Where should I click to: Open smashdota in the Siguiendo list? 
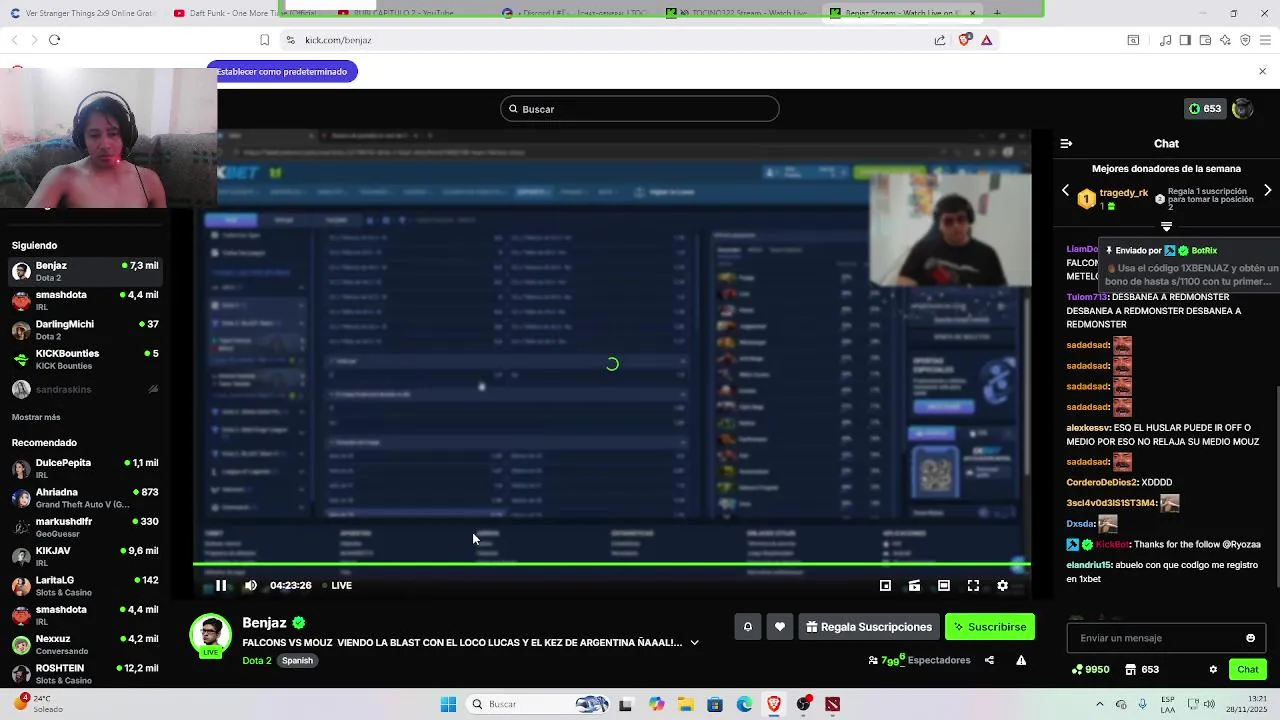(85, 300)
